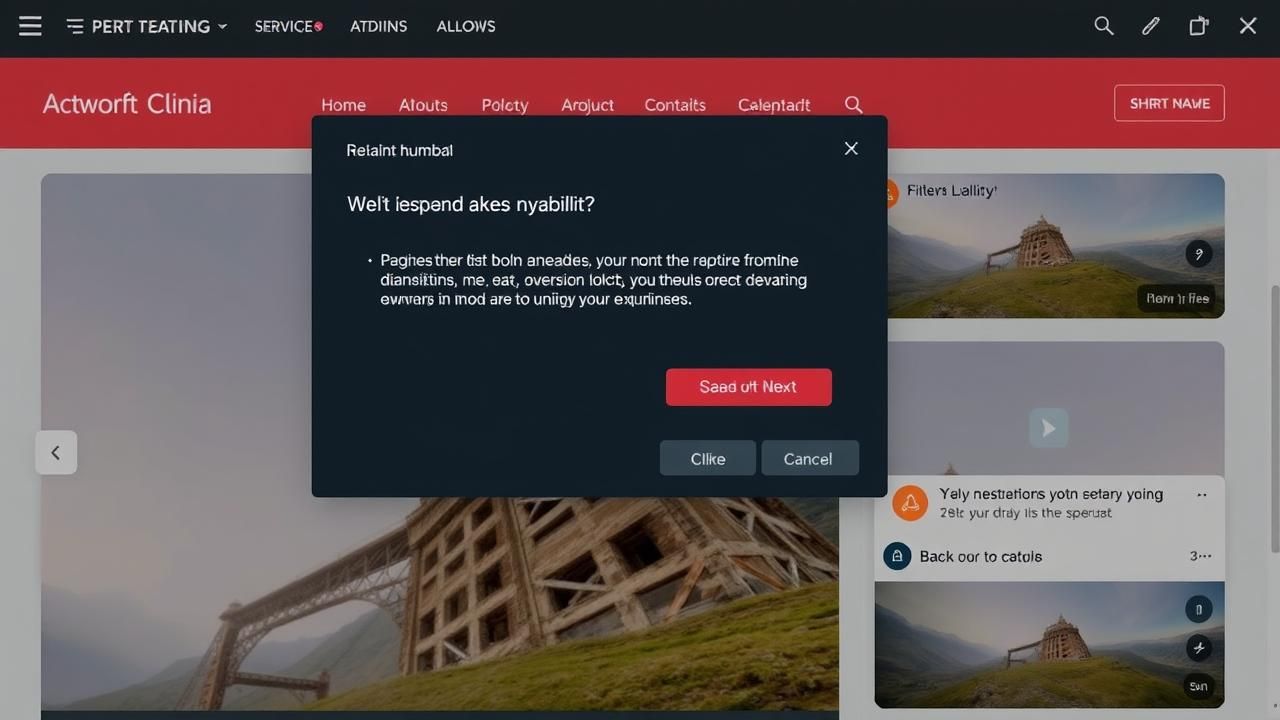Select the pencil edit icon
This screenshot has height=720, width=1280.
tap(1151, 26)
